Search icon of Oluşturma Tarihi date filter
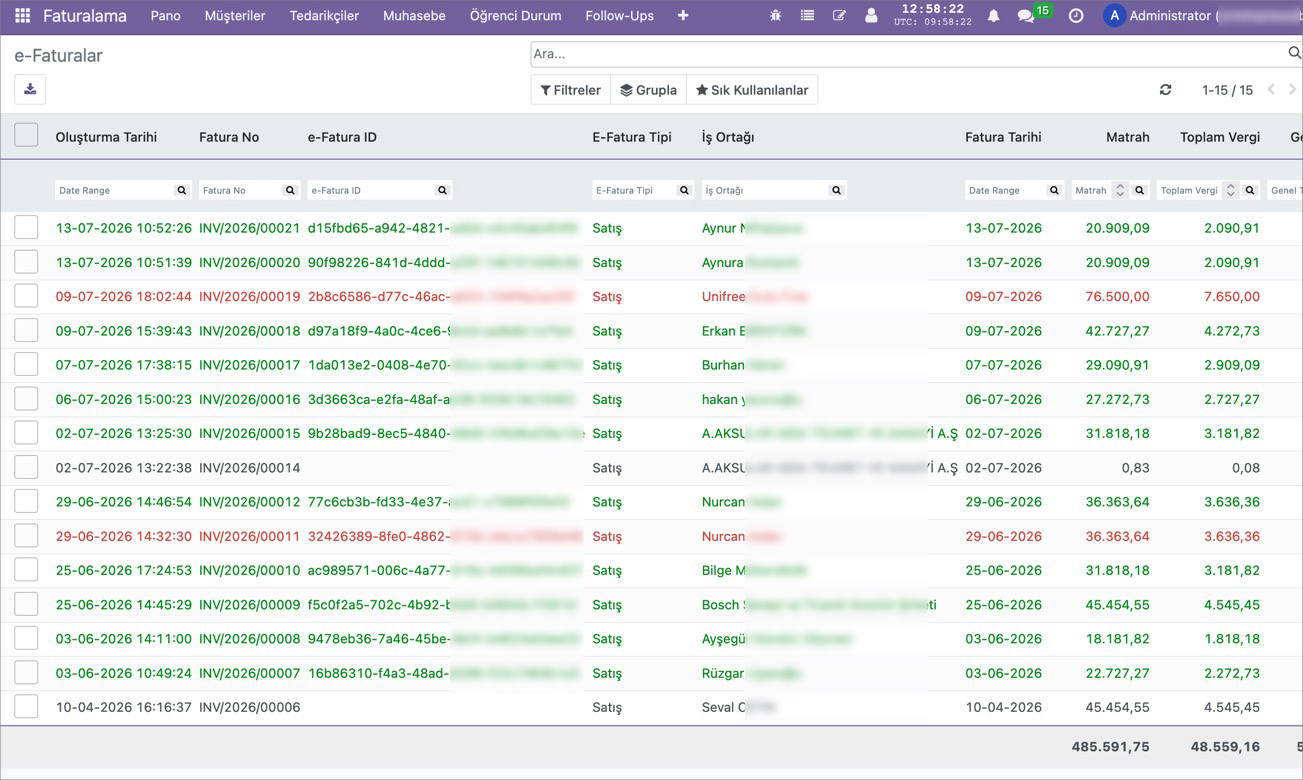1303x780 pixels. click(182, 190)
